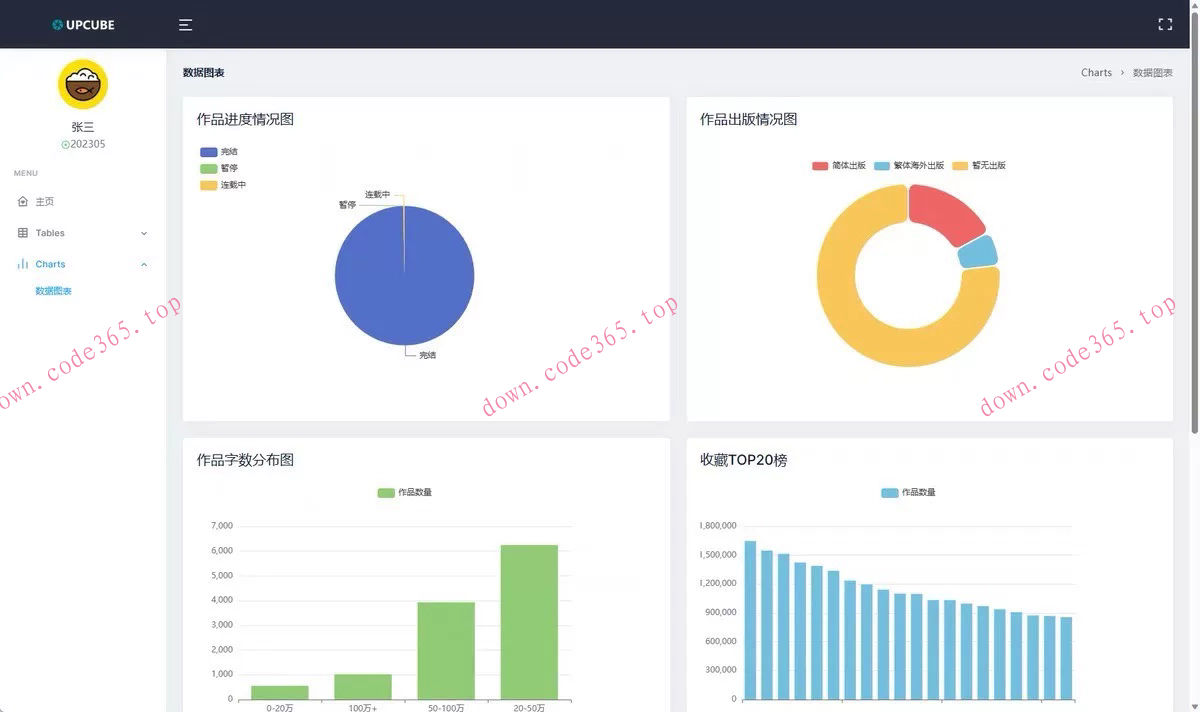Screen dimensions: 1200x712
Task: Click the 50-100万 green bar
Action: pos(446,650)
